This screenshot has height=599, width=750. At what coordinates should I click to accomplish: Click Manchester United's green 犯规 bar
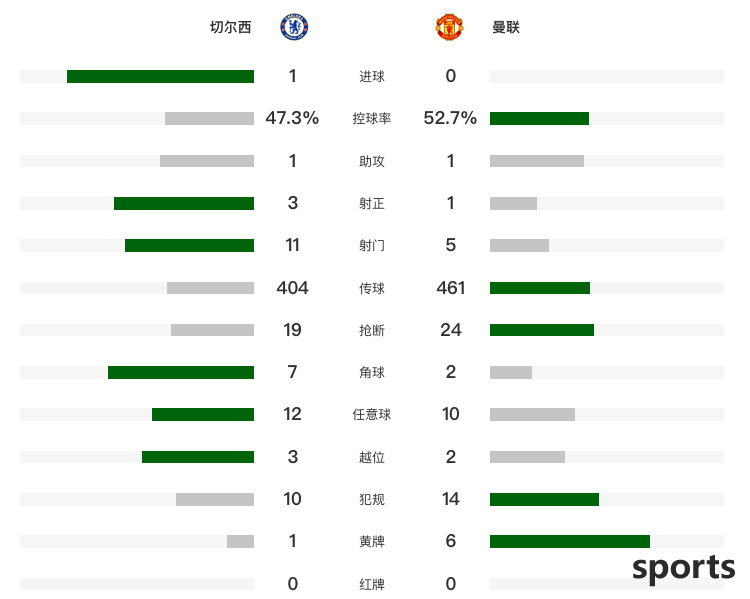[544, 499]
